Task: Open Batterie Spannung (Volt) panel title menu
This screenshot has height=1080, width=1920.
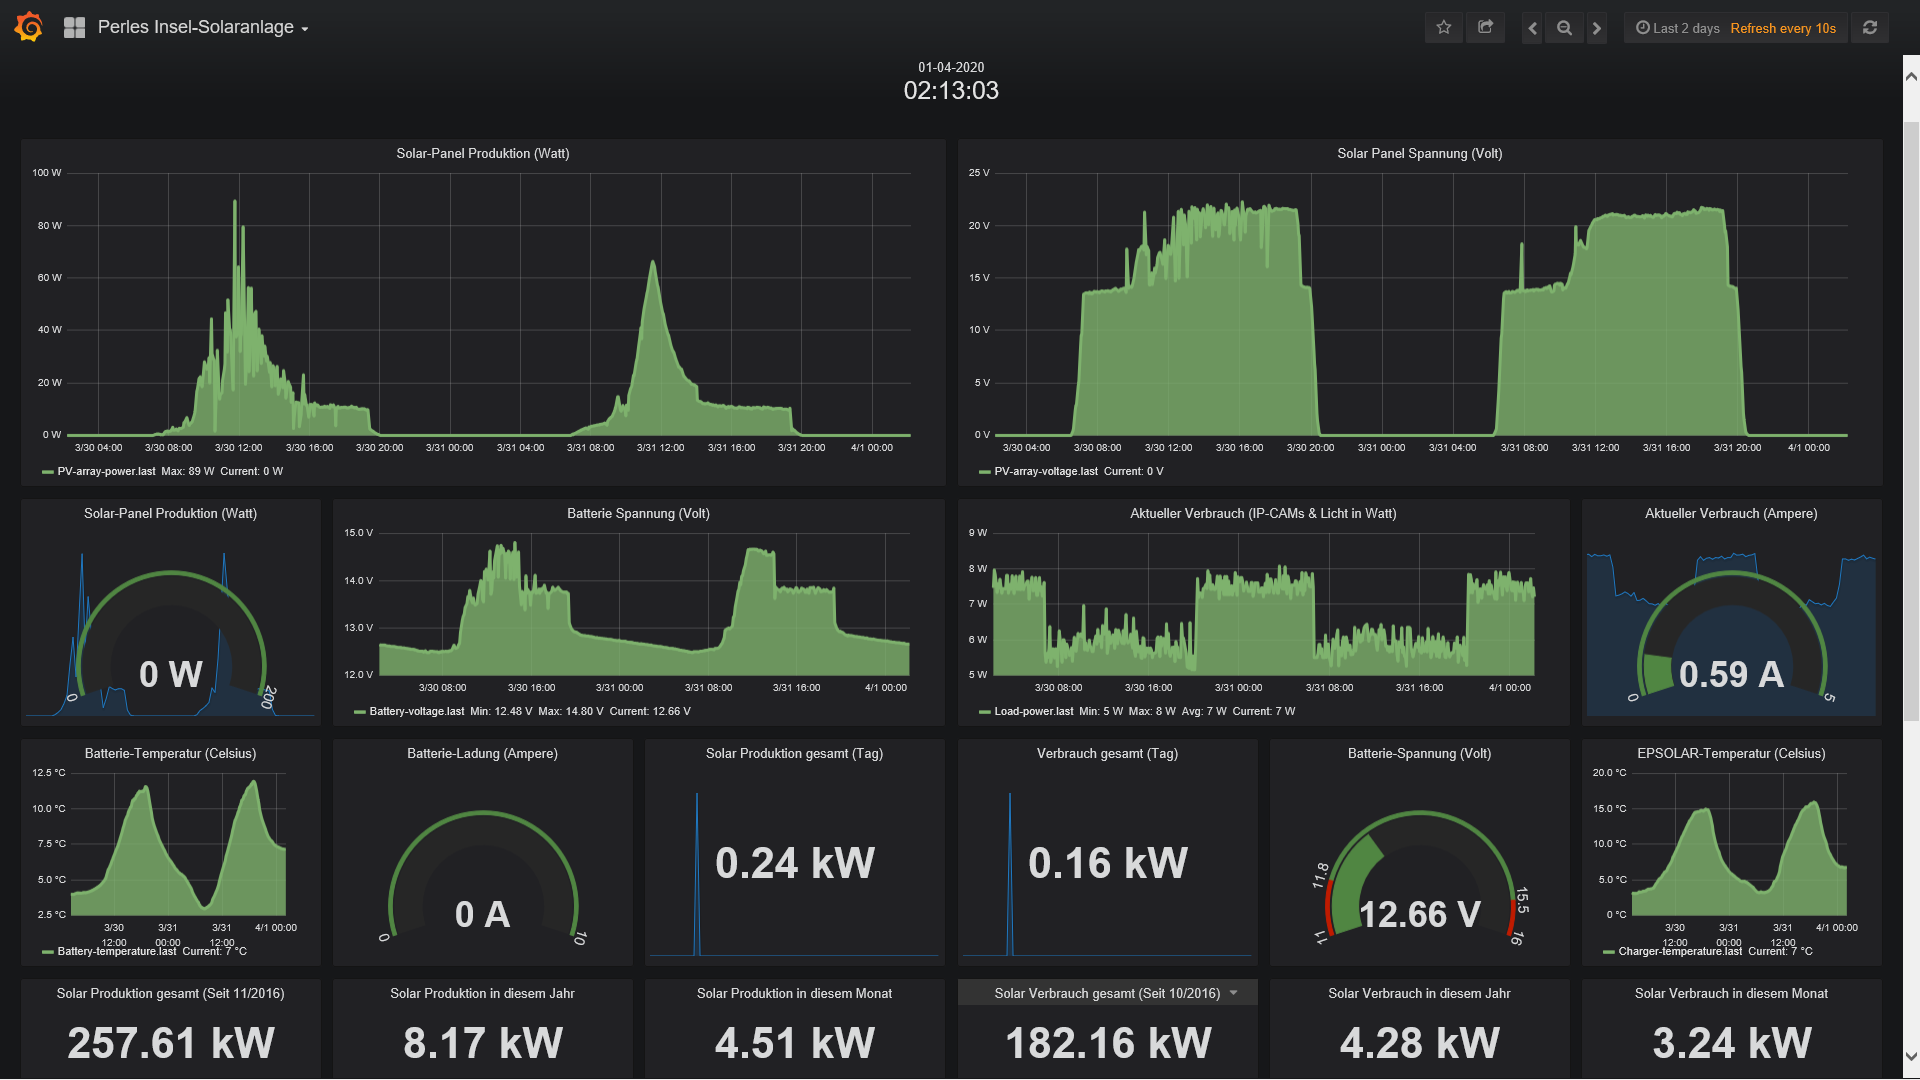Action: pos(638,513)
